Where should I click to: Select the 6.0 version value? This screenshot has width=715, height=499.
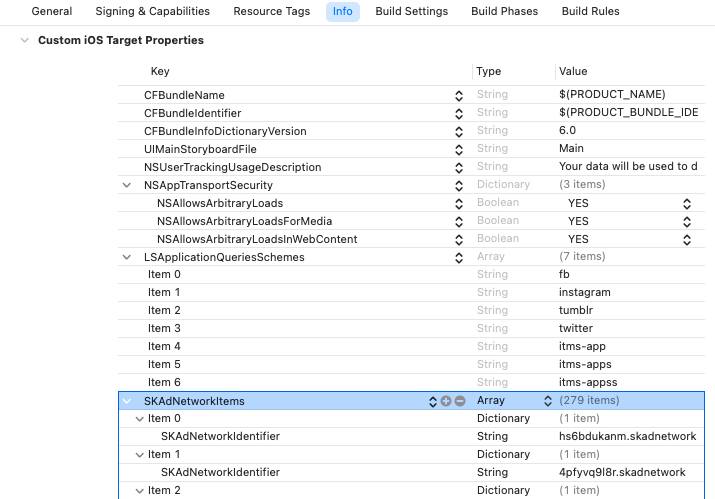pyautogui.click(x=567, y=130)
